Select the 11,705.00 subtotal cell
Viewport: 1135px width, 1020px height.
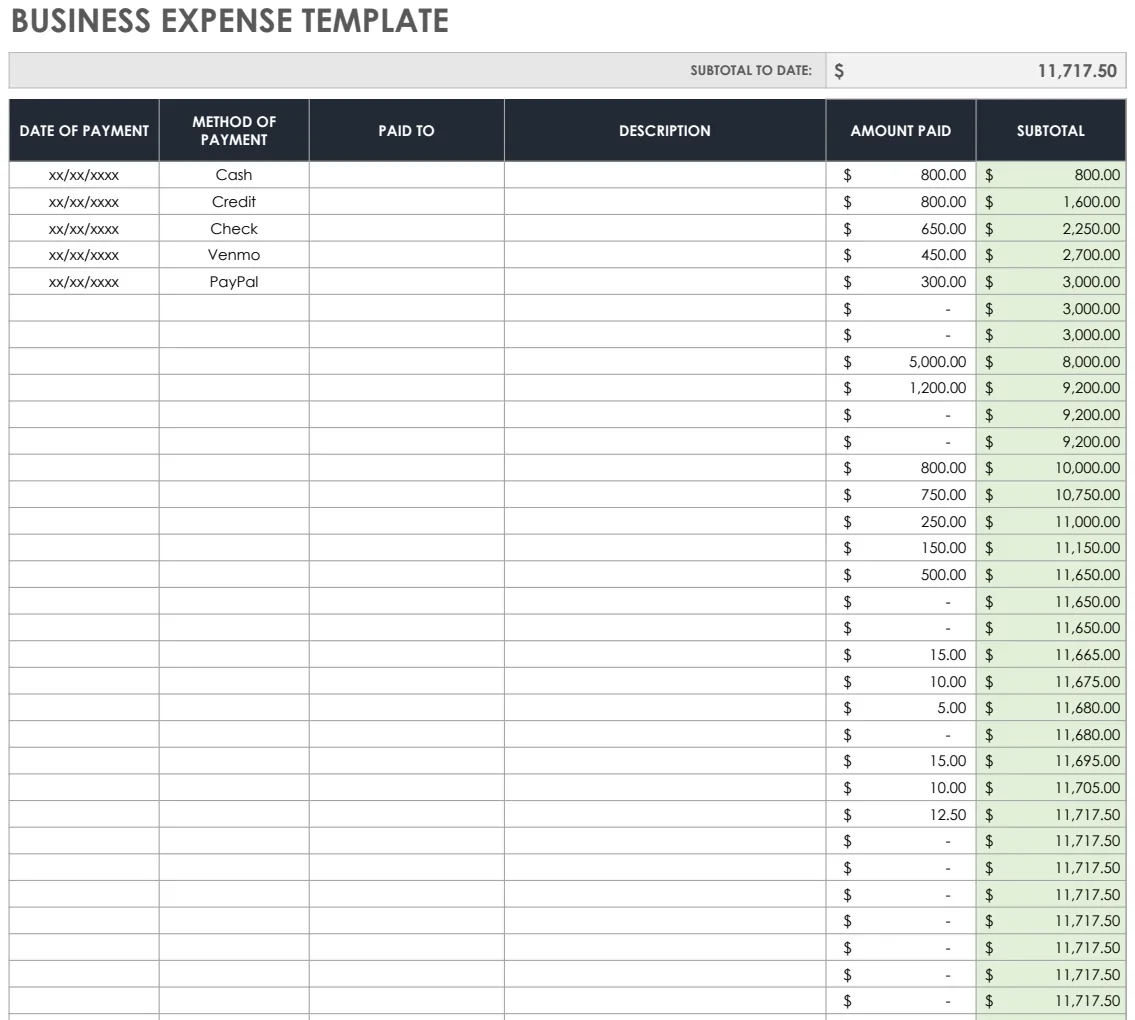1050,788
